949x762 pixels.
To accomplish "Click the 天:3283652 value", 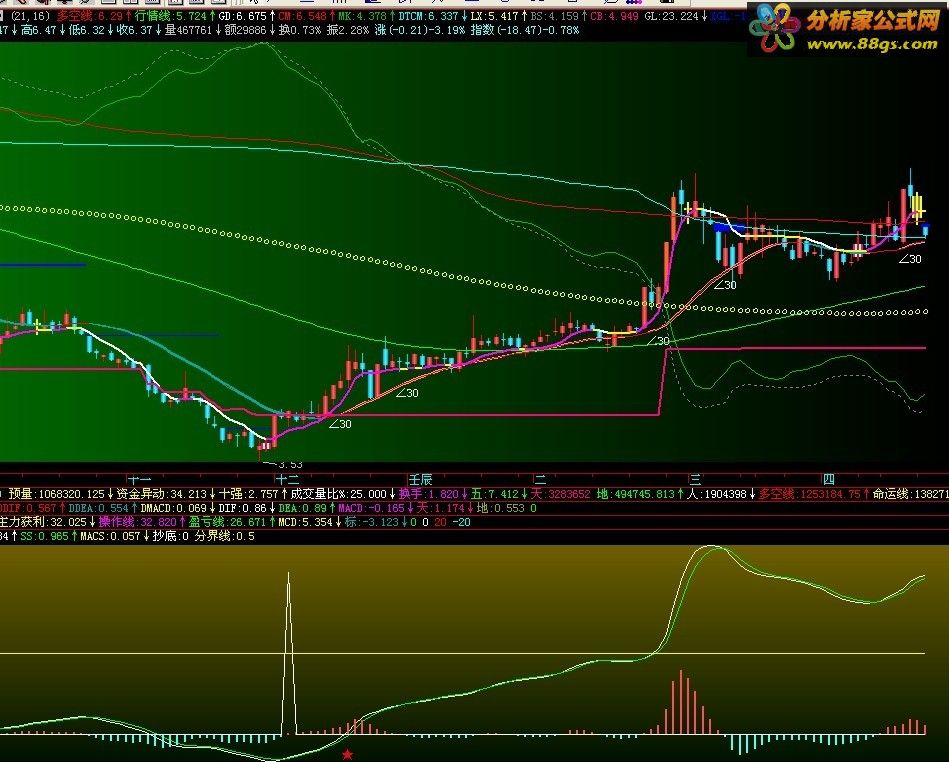I will point(560,494).
